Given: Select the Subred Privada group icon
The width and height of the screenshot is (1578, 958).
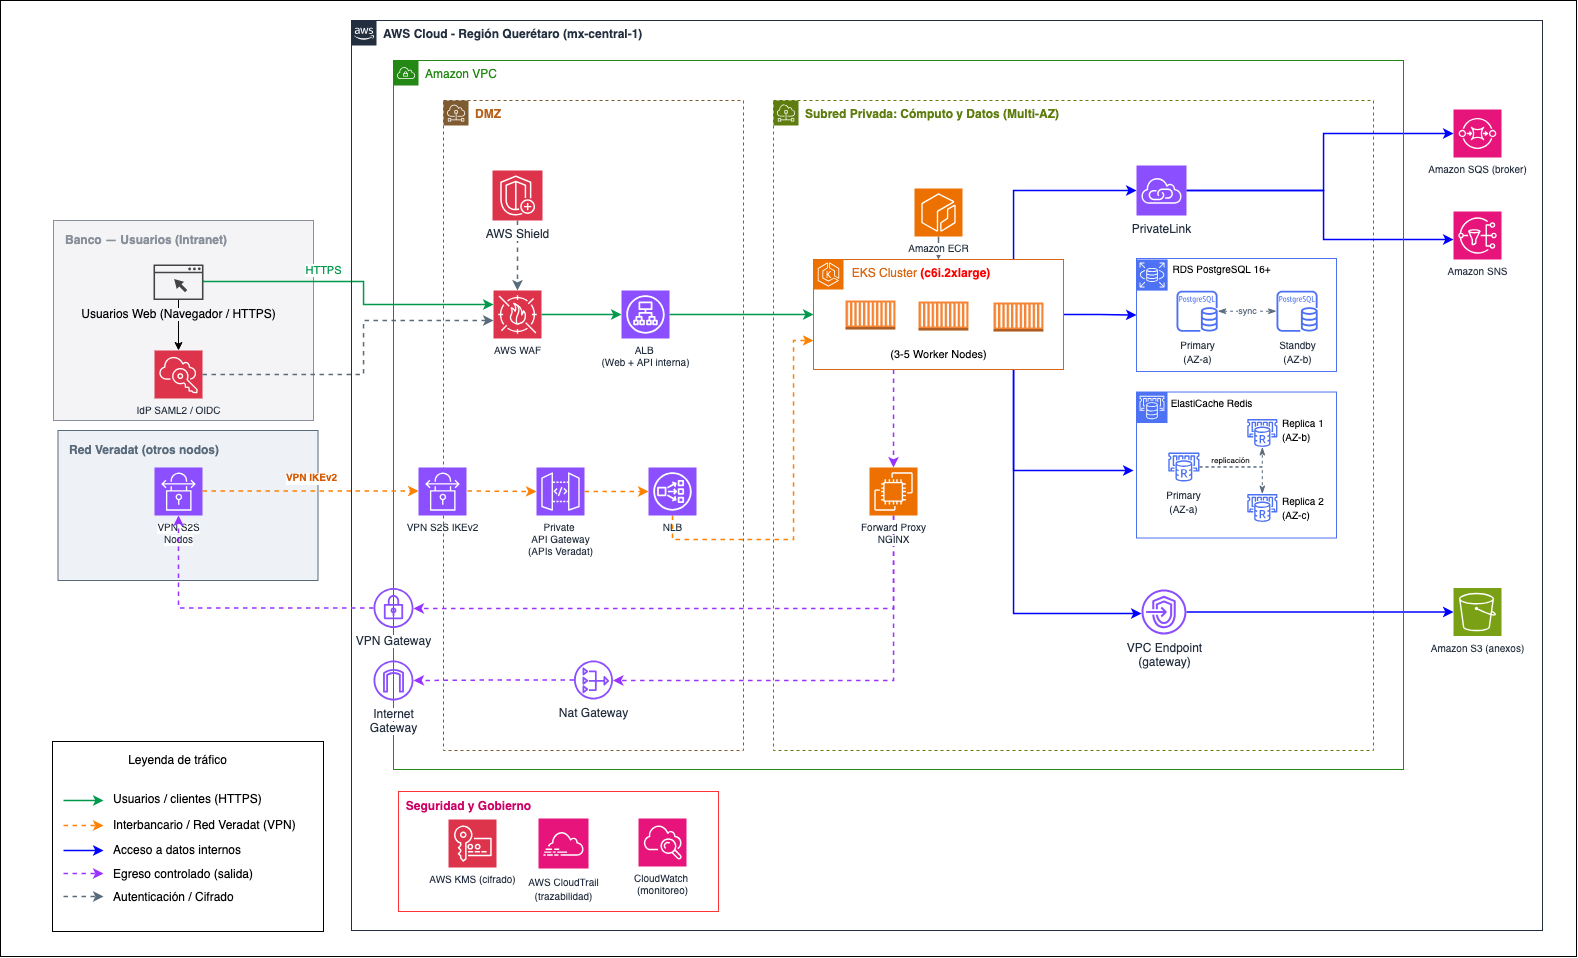Looking at the screenshot, I should click(786, 113).
